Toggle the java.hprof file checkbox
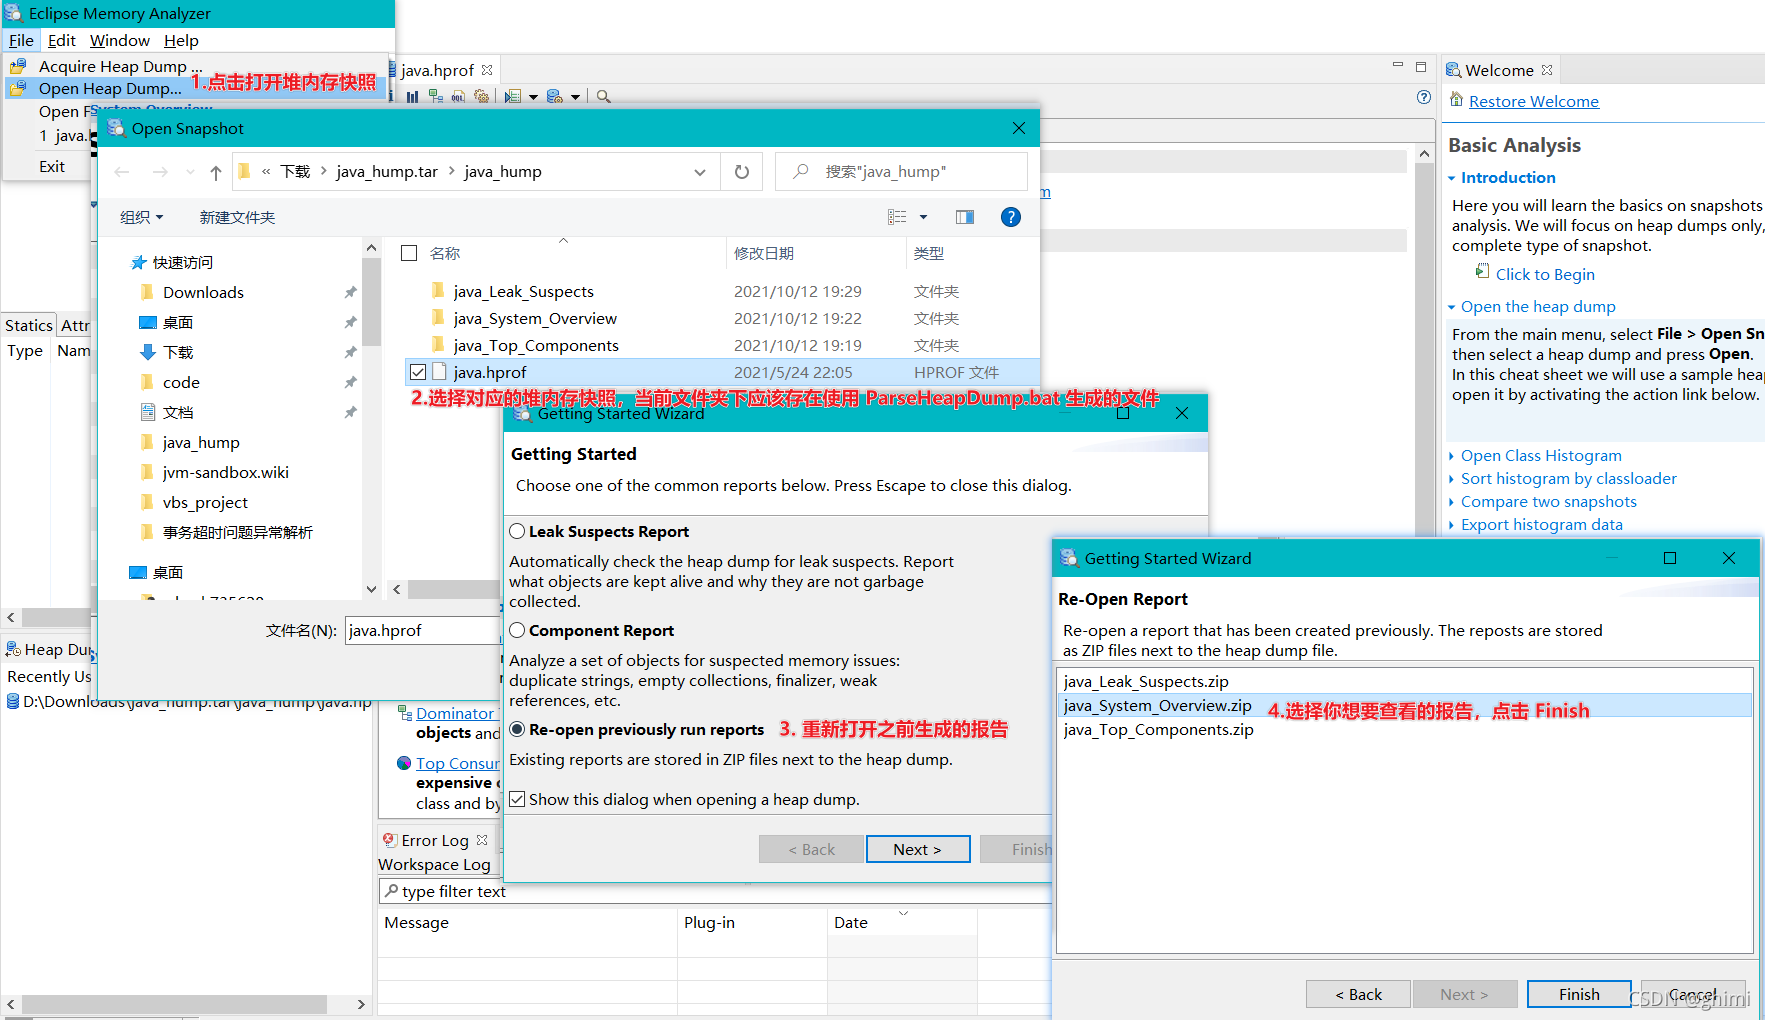Screen dimensions: 1765x1020 click(x=418, y=372)
